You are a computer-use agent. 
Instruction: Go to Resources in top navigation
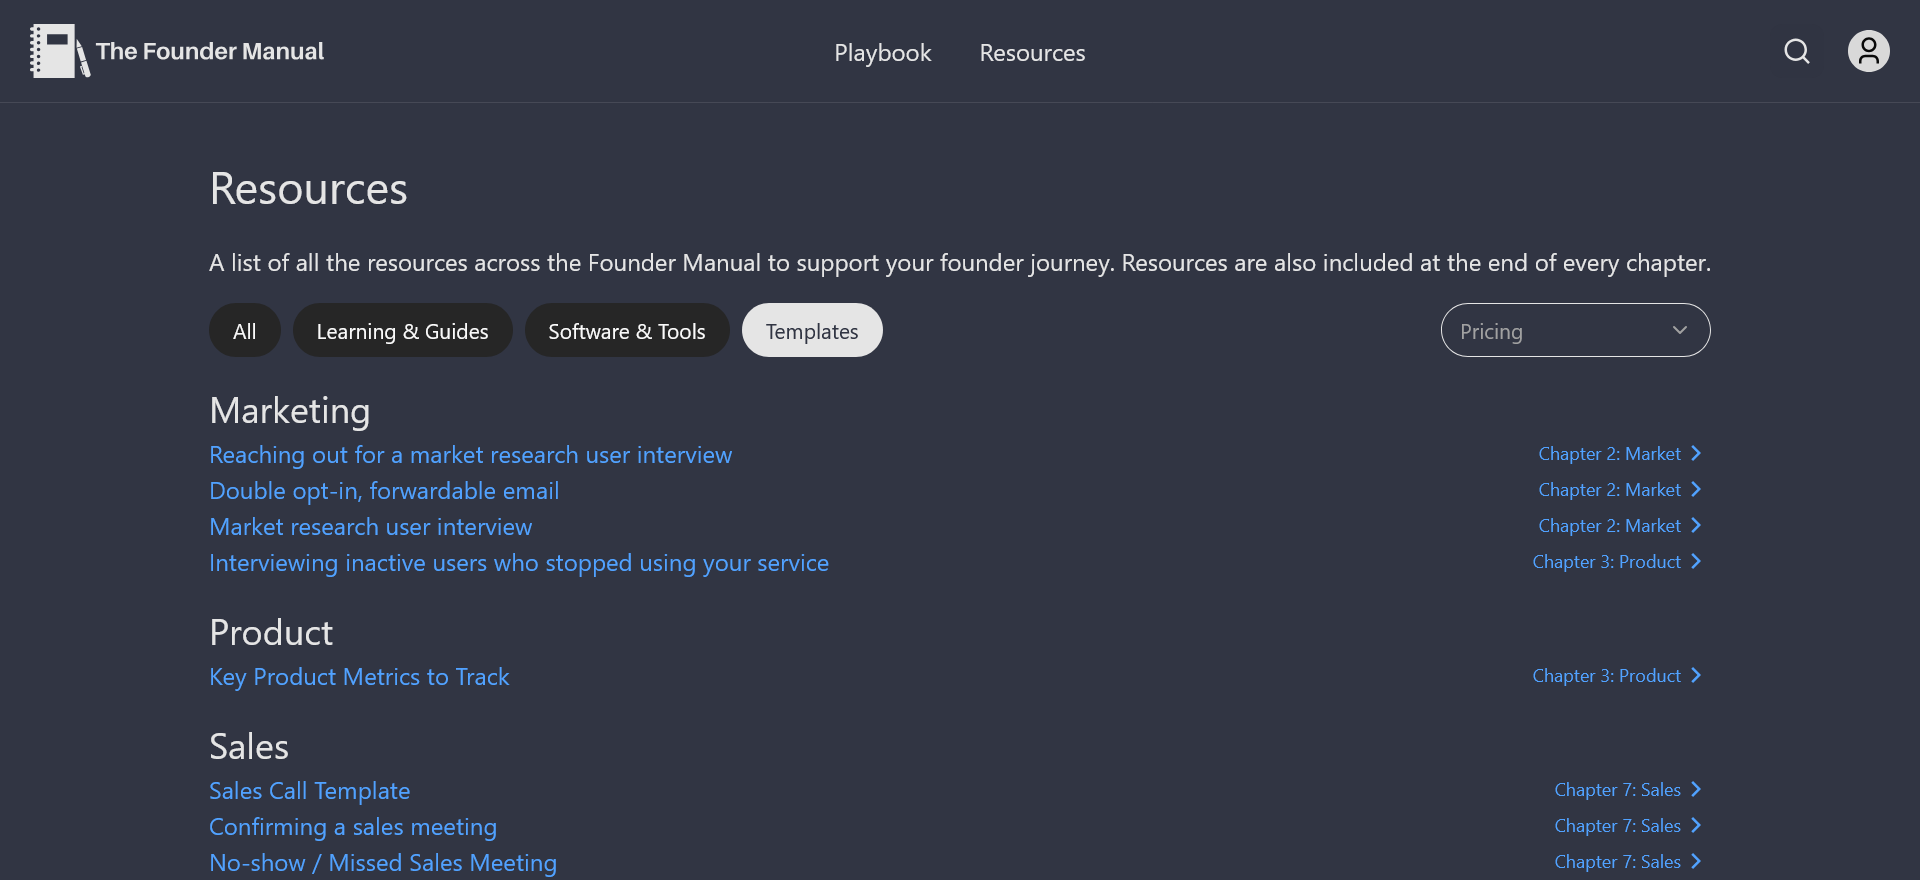tap(1031, 53)
